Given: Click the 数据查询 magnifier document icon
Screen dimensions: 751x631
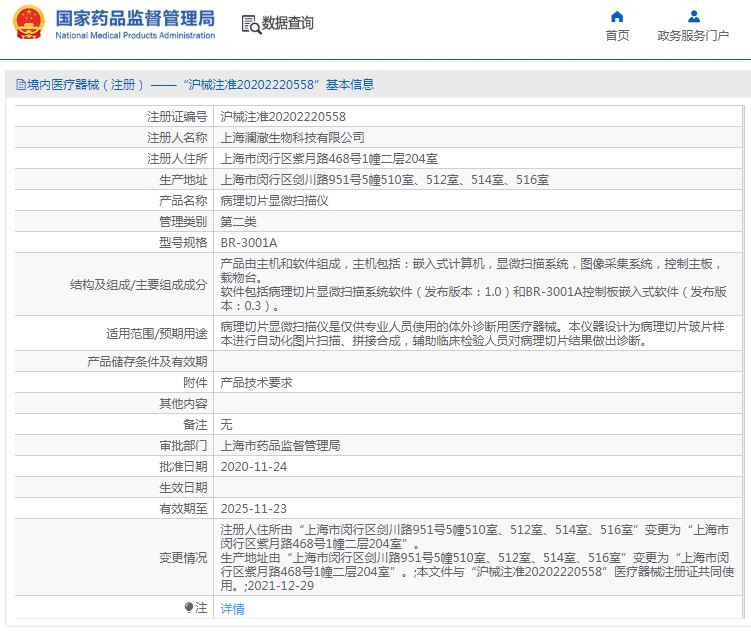Looking at the screenshot, I should pos(250,24).
